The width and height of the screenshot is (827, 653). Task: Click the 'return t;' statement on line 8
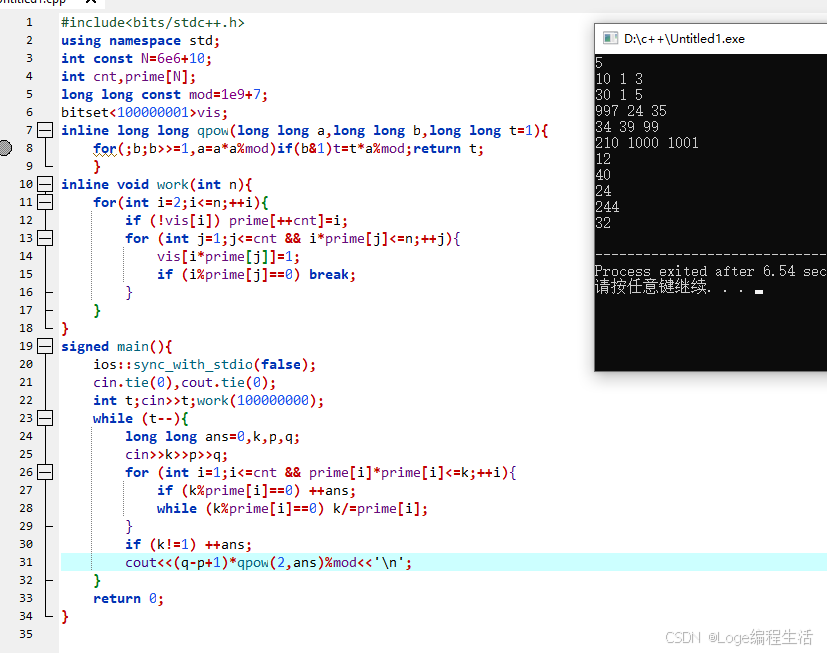coord(448,149)
